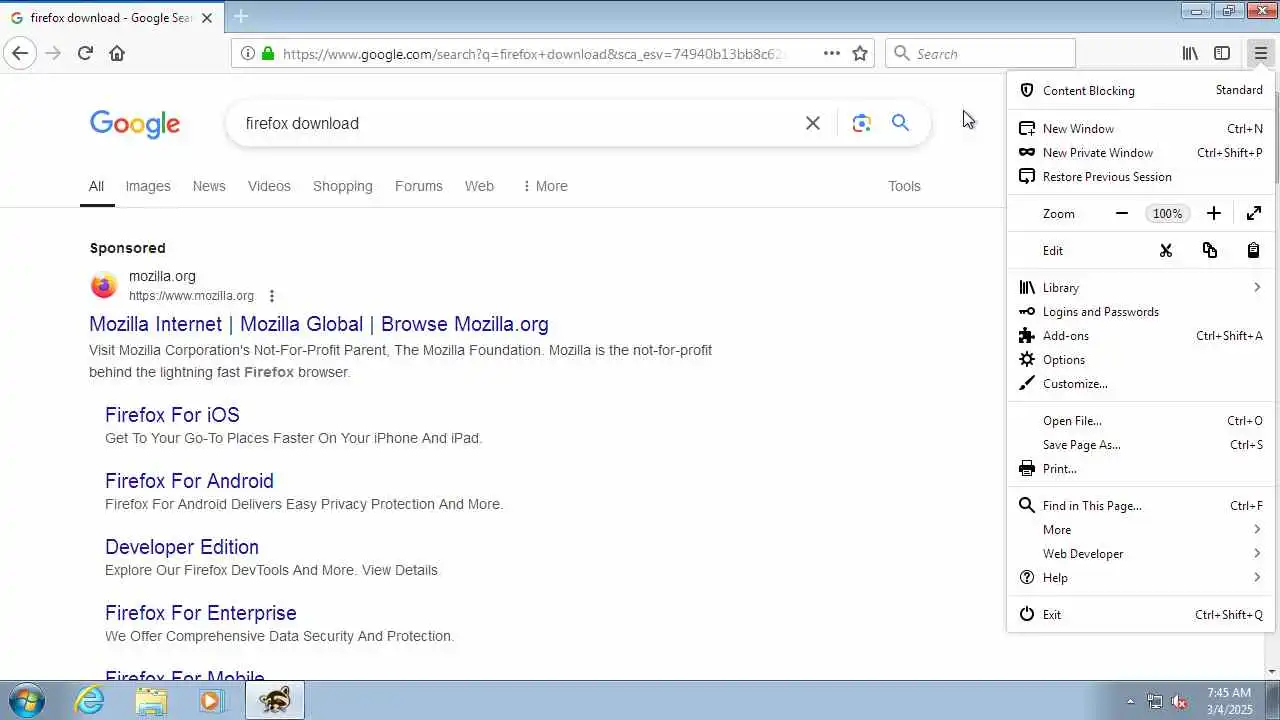
Task: Copy selection using Edit row icon
Action: pos(1210,250)
